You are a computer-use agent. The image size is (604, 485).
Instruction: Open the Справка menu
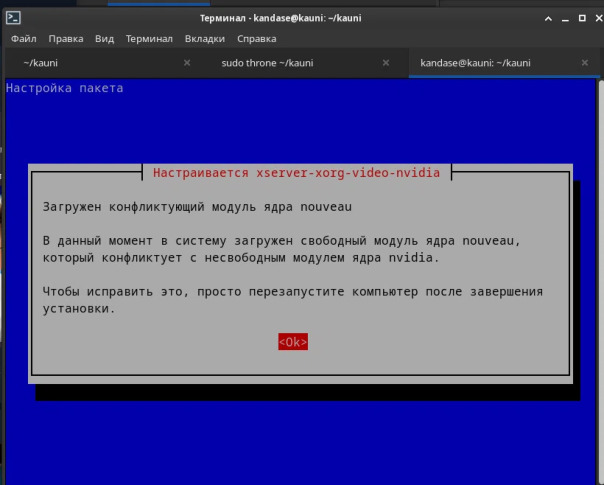(x=257, y=39)
